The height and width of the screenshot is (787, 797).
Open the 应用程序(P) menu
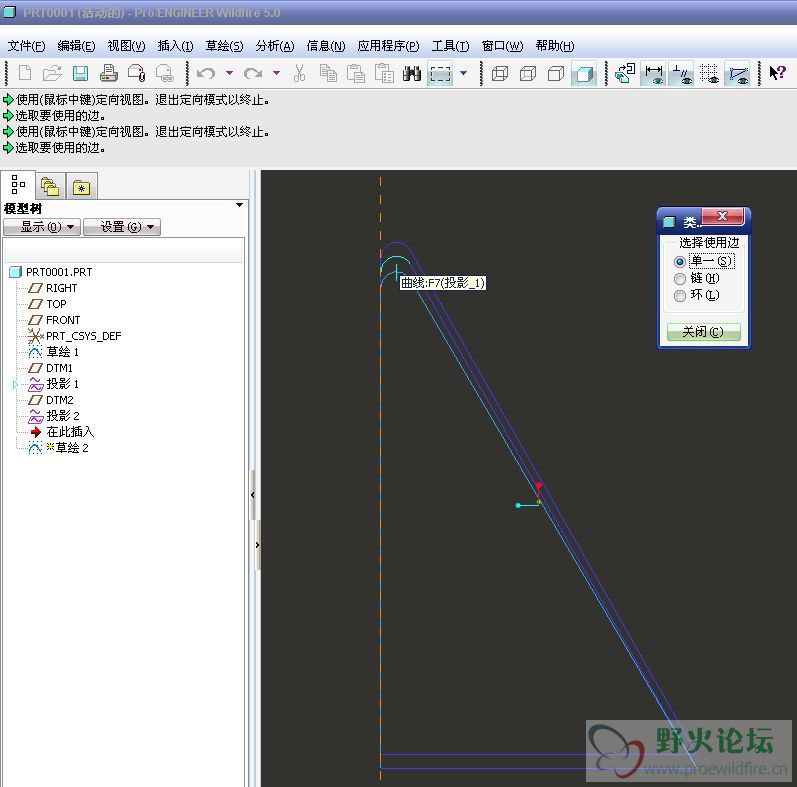(x=388, y=46)
